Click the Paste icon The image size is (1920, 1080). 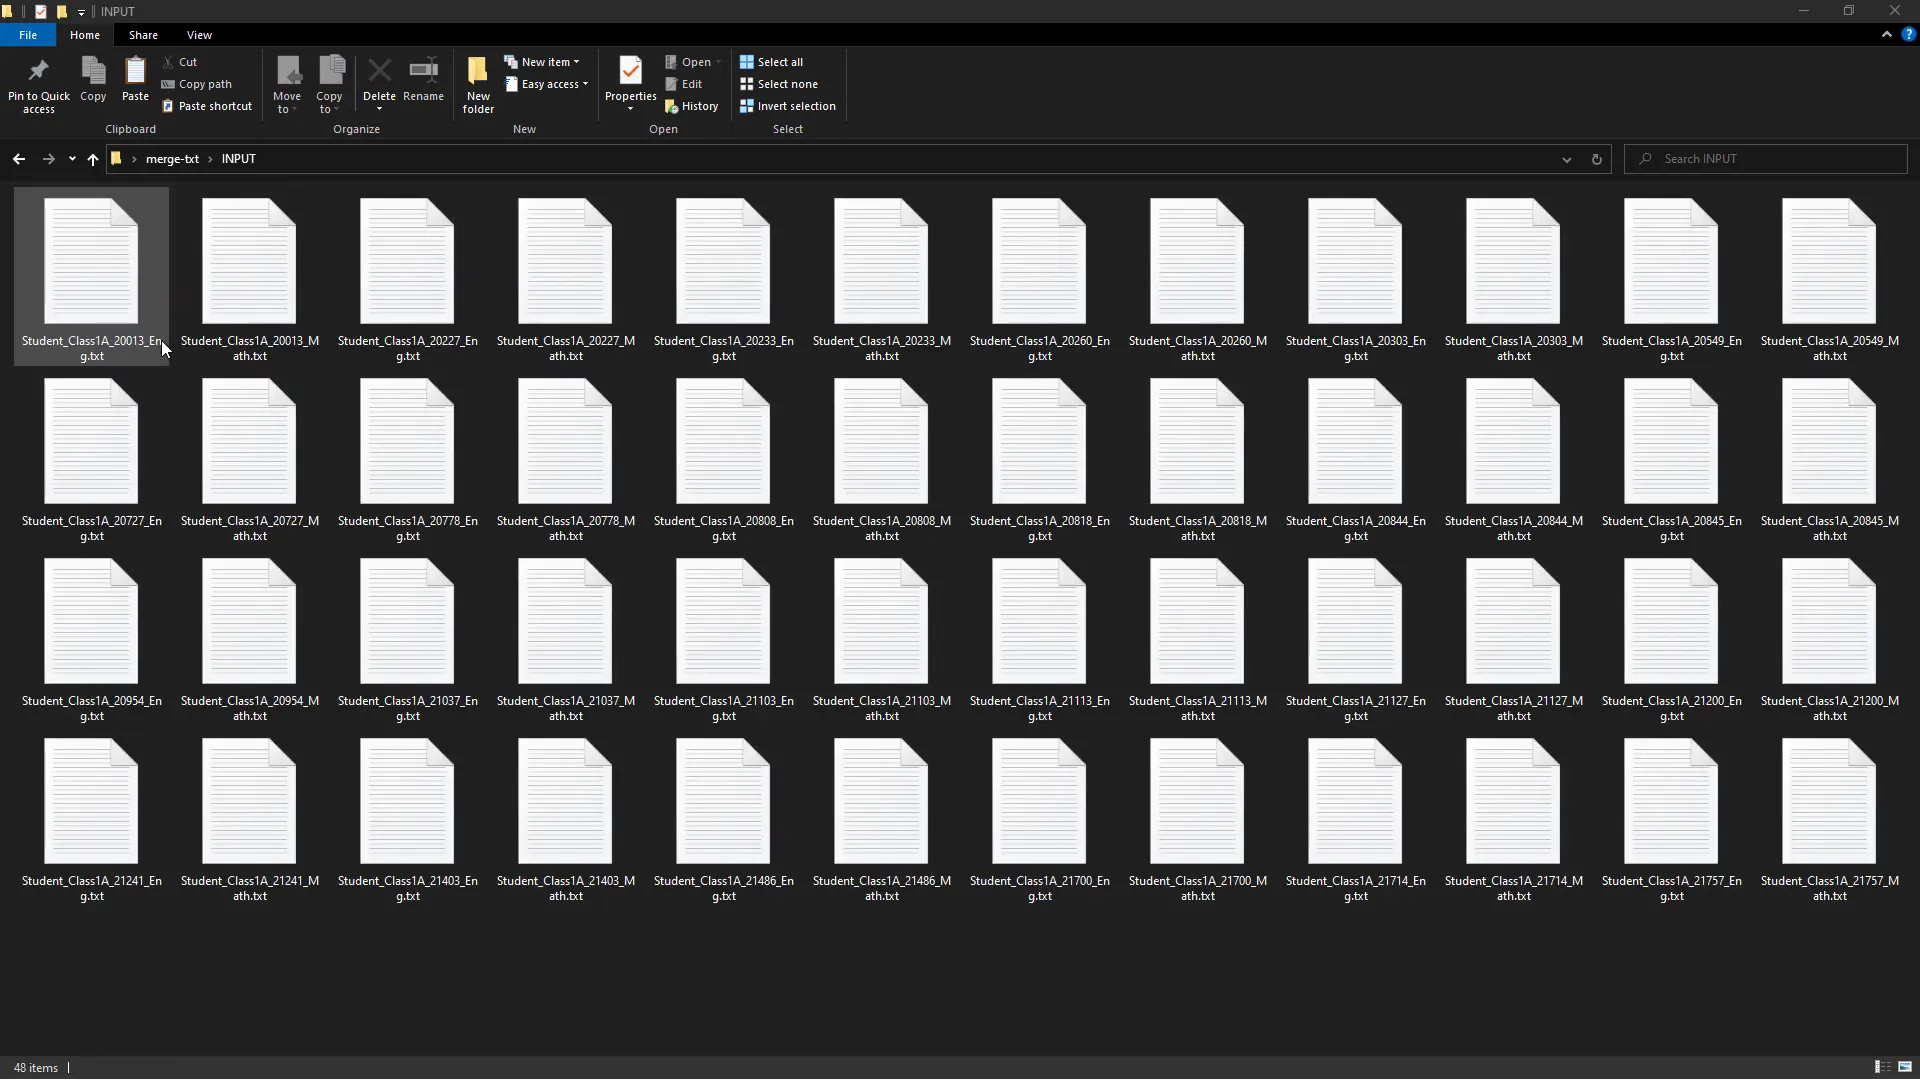pyautogui.click(x=134, y=80)
